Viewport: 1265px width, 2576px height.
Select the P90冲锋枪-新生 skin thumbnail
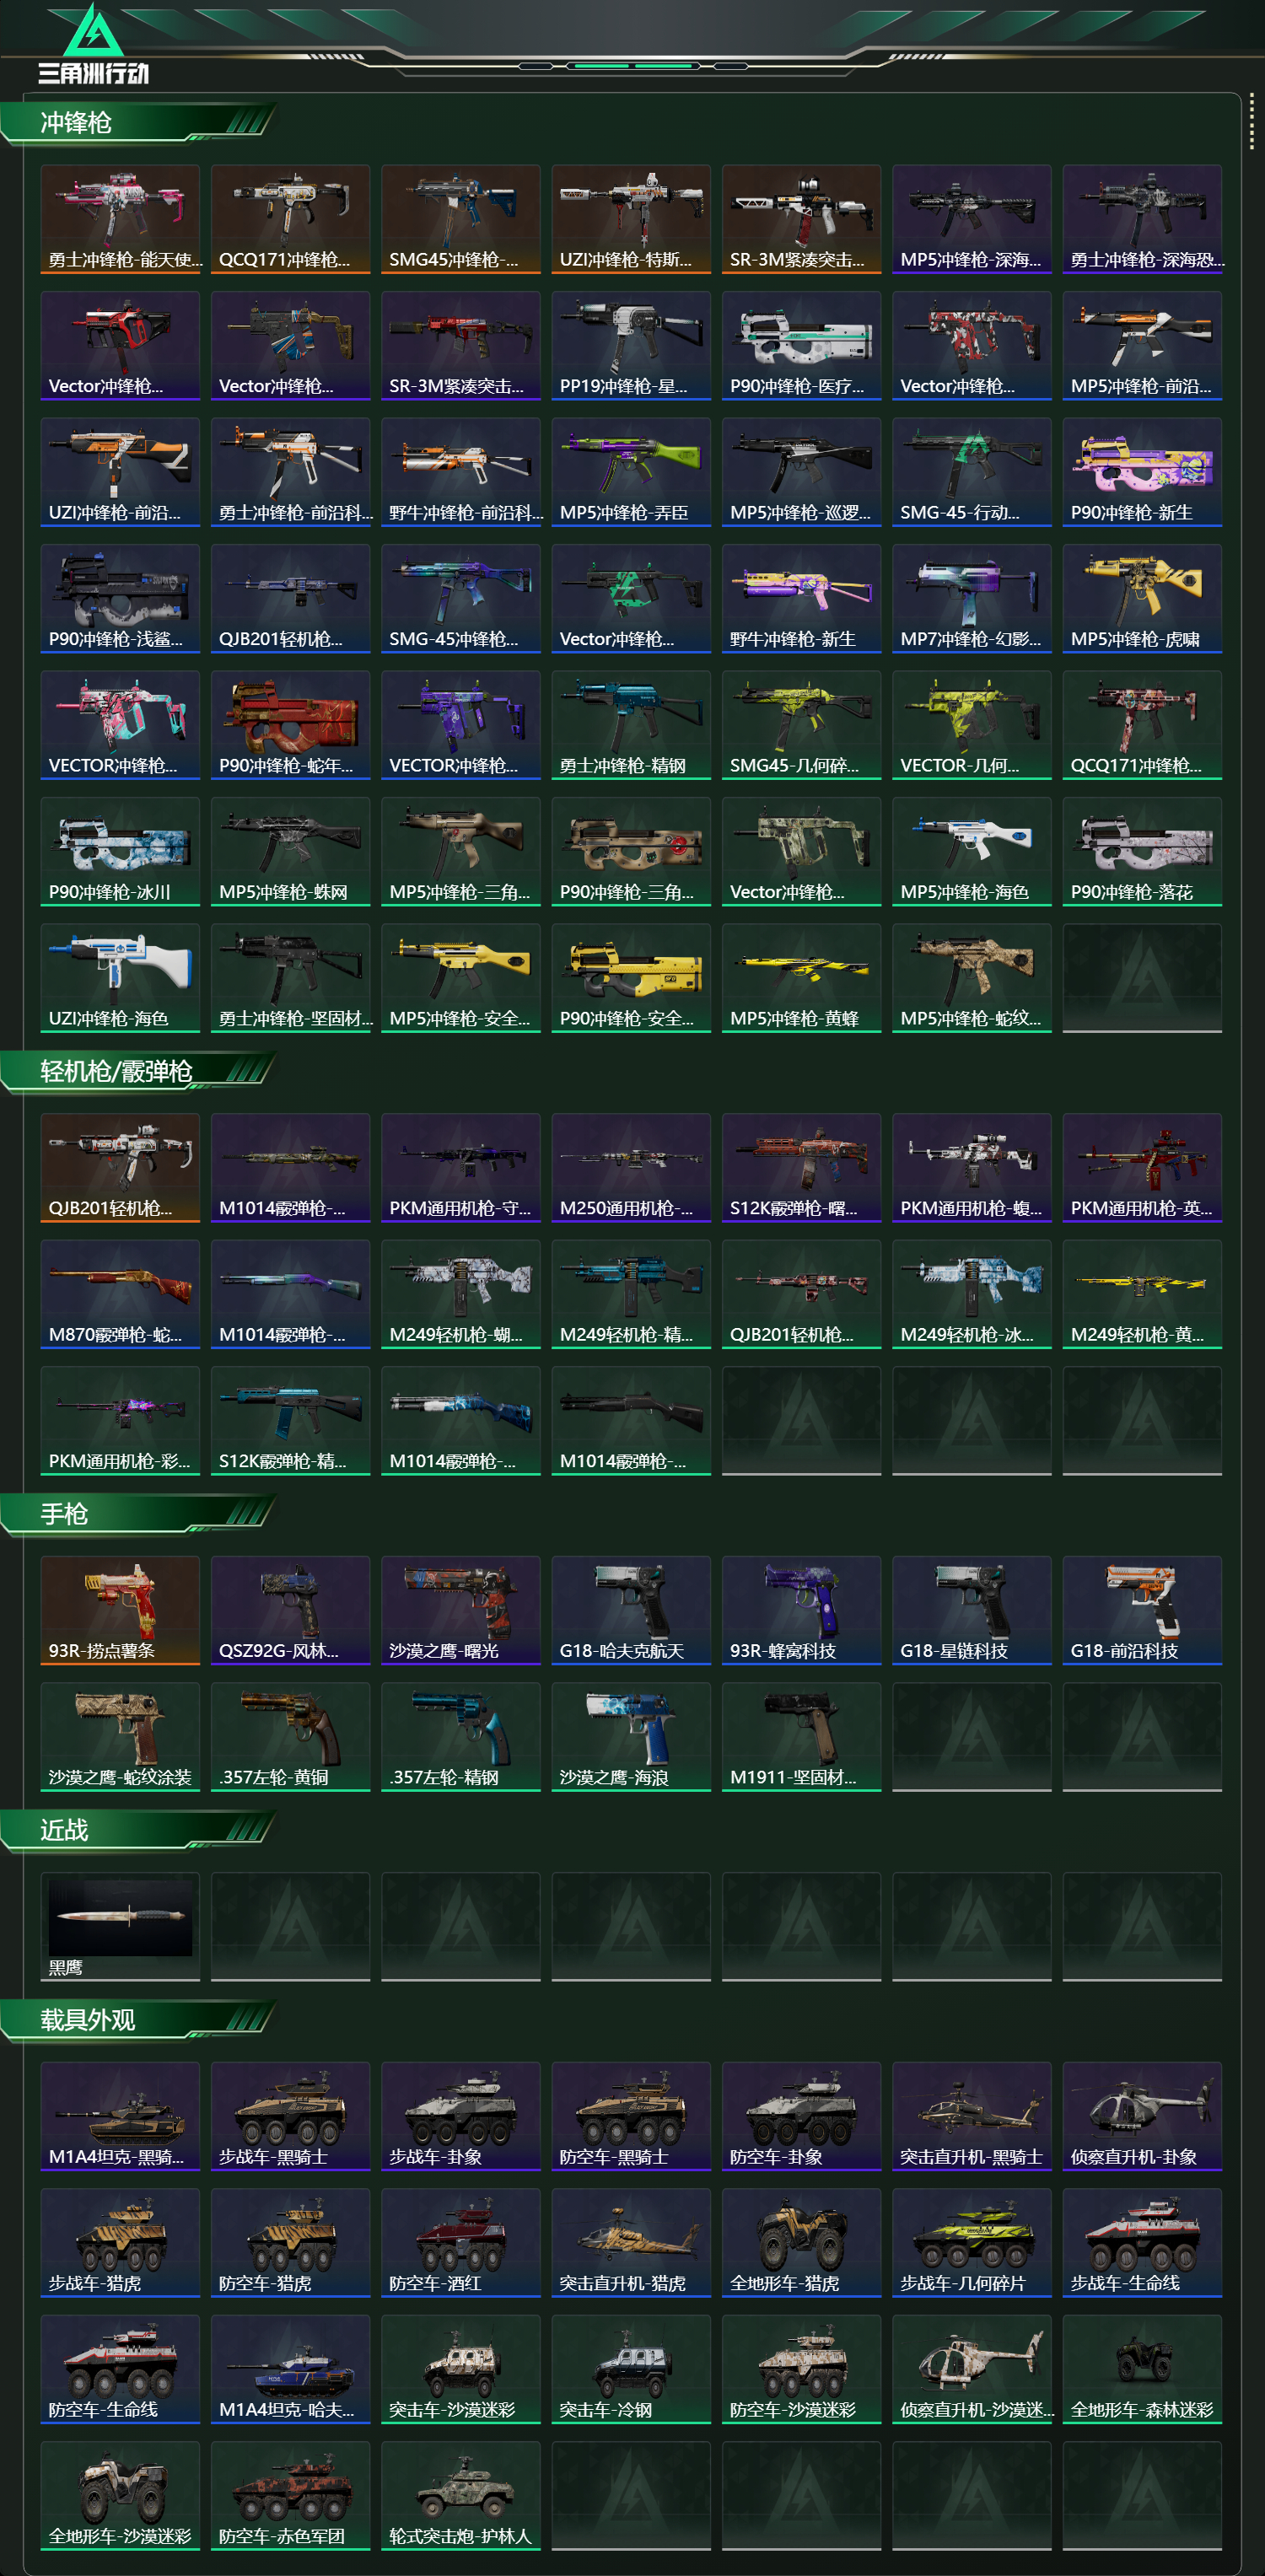coord(1142,472)
